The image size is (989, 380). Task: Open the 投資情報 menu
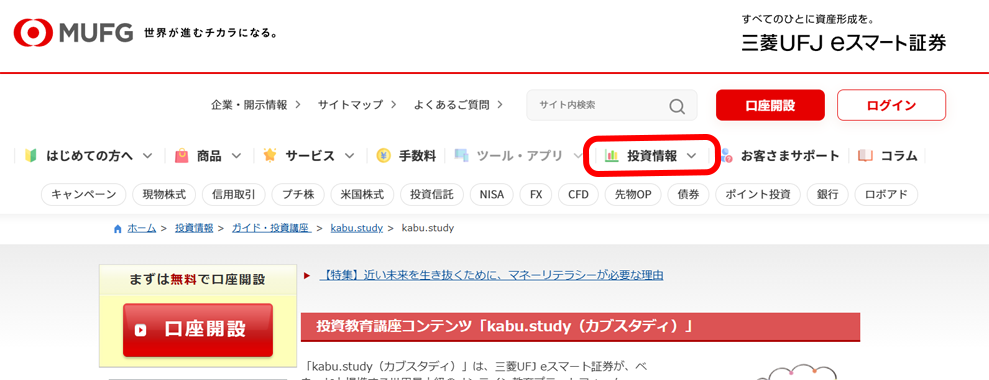651,155
